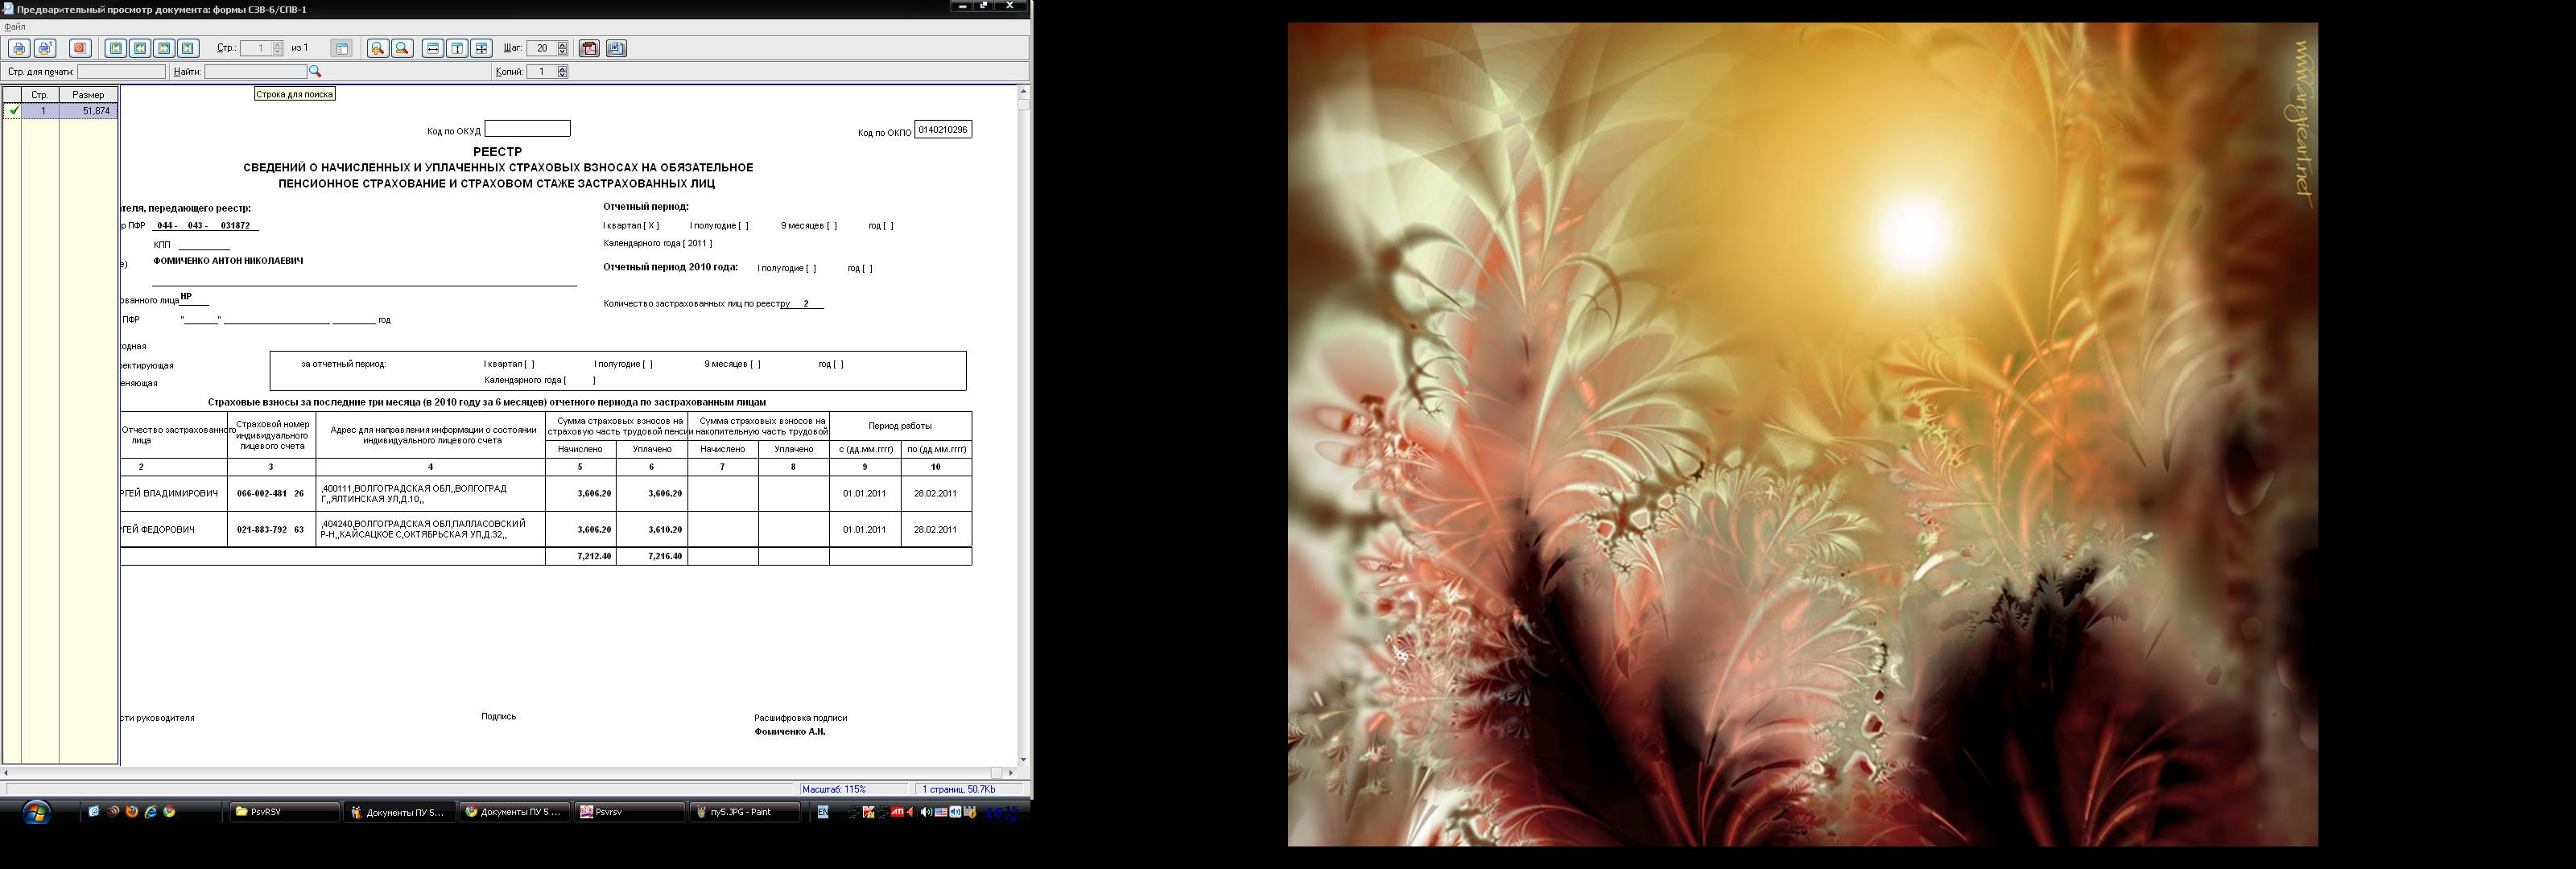Open the Файл menu
The width and height of the screenshot is (2576, 869).
(x=14, y=27)
